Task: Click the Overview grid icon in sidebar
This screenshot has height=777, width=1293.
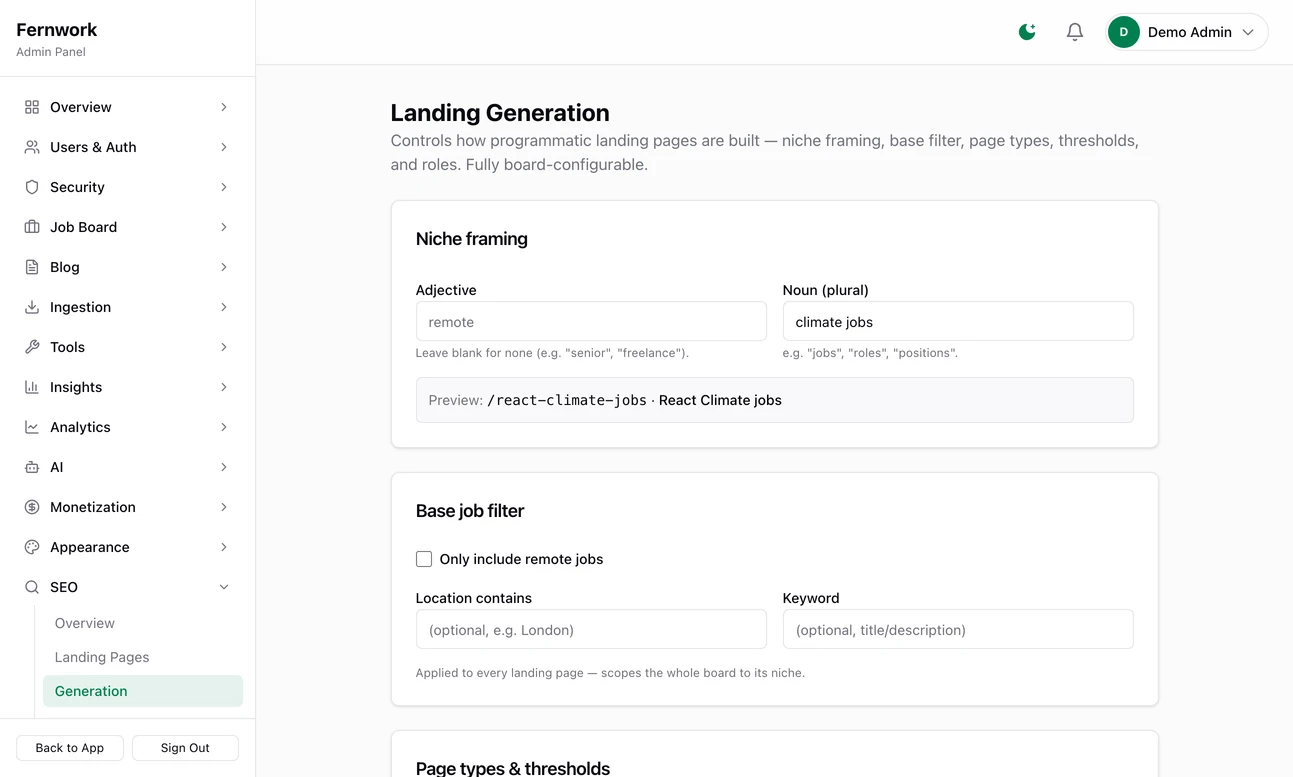Action: click(x=32, y=107)
